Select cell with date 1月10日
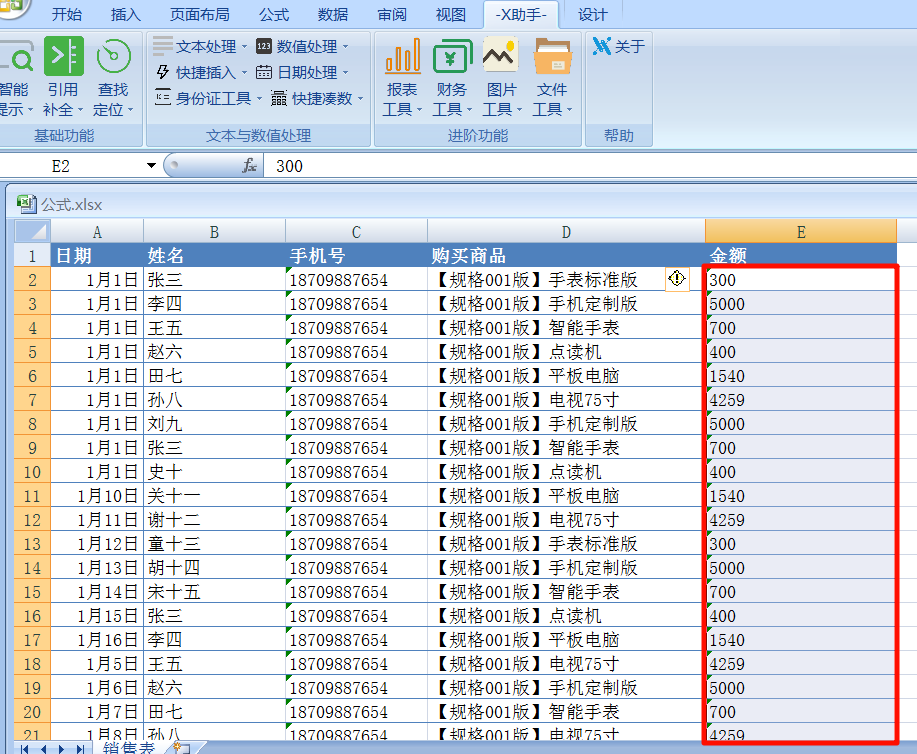917x754 pixels. pos(97,496)
